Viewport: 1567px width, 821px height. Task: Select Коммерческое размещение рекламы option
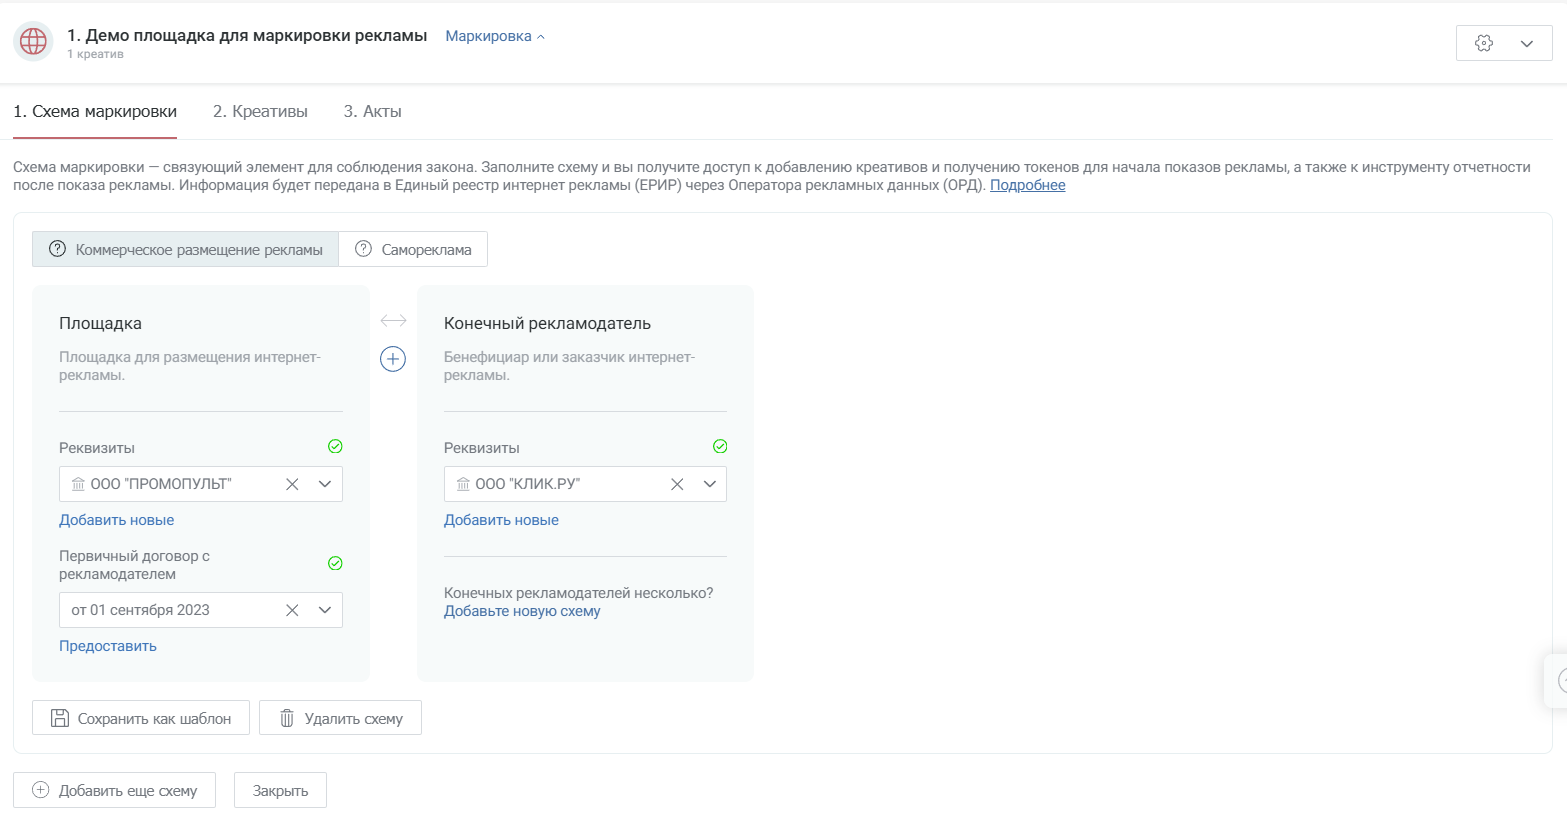[x=185, y=249]
